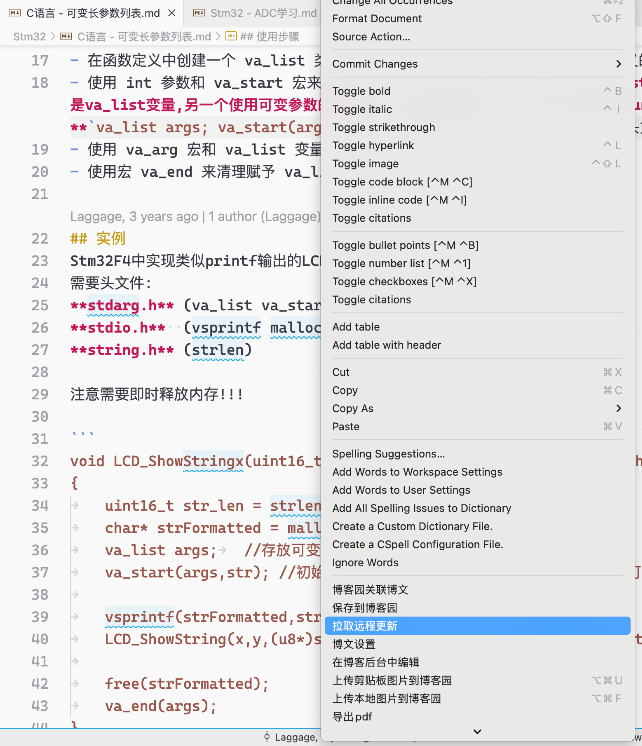Close the C语言 - 可变长参数列表.md tab

(x=172, y=13)
